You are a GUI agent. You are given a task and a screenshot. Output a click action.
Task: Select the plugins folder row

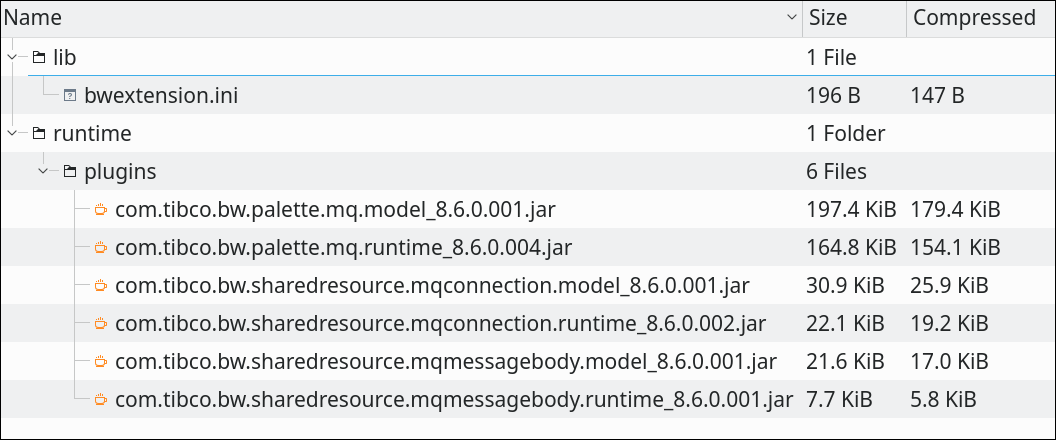(x=528, y=172)
